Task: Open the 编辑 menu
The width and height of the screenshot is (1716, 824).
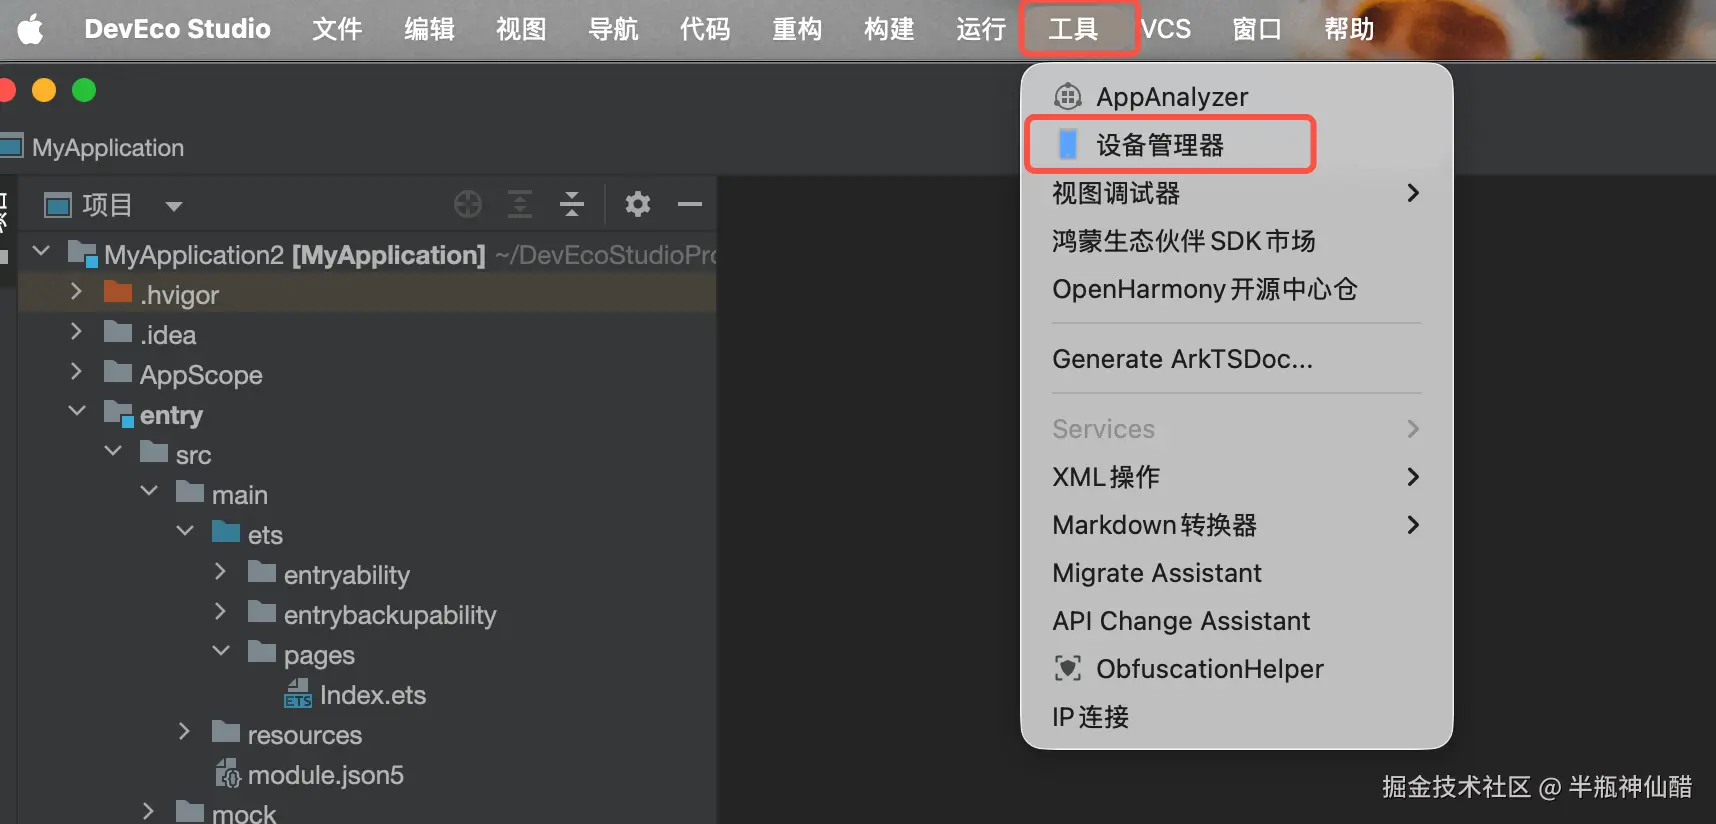Action: (429, 29)
